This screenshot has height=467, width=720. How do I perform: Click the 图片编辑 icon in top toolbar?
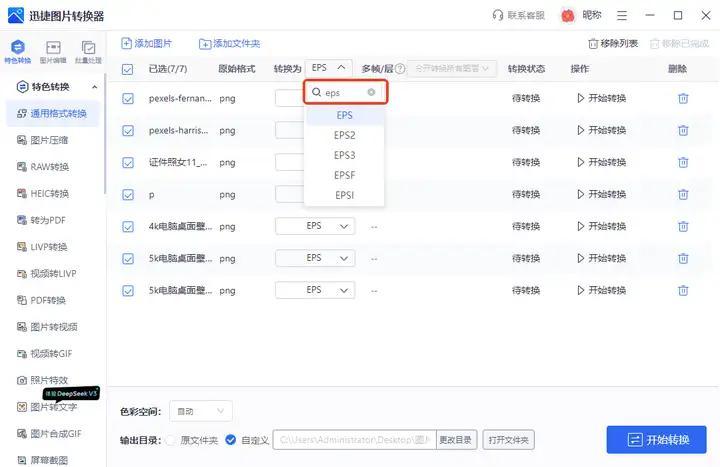click(x=53, y=49)
